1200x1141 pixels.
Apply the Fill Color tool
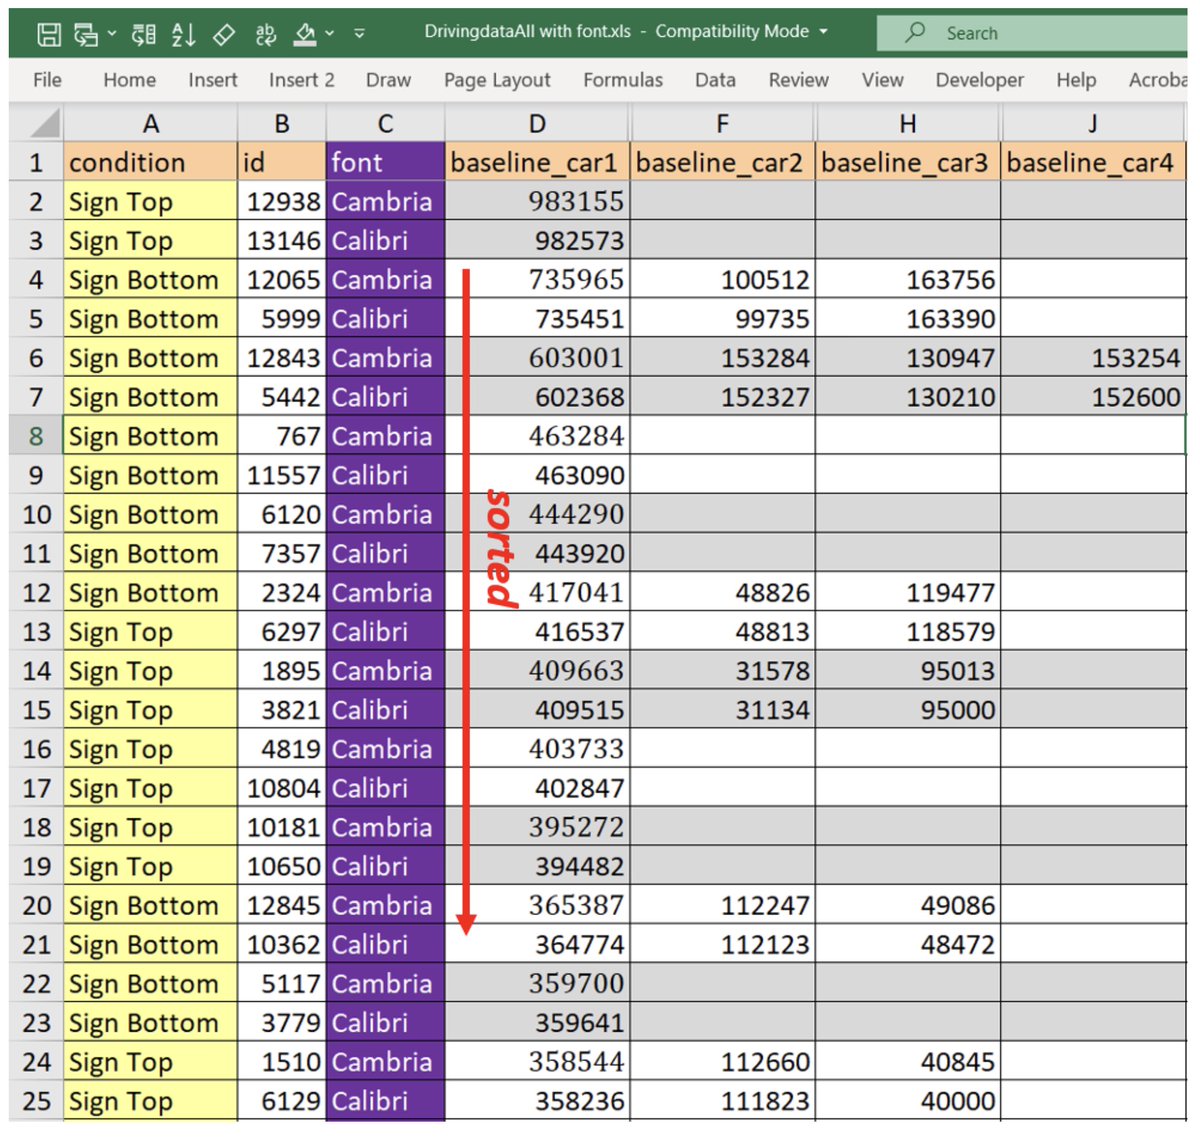pyautogui.click(x=304, y=31)
